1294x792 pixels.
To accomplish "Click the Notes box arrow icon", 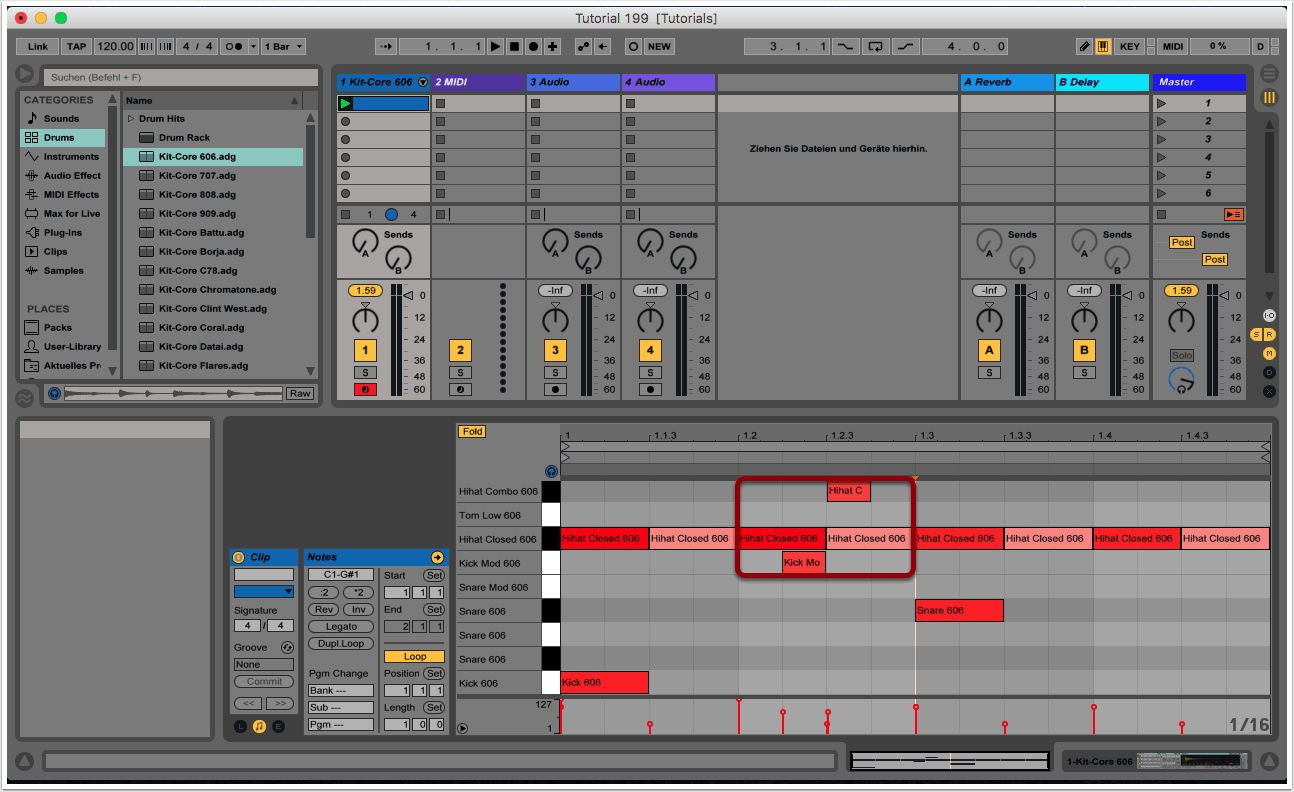I will pyautogui.click(x=437, y=557).
